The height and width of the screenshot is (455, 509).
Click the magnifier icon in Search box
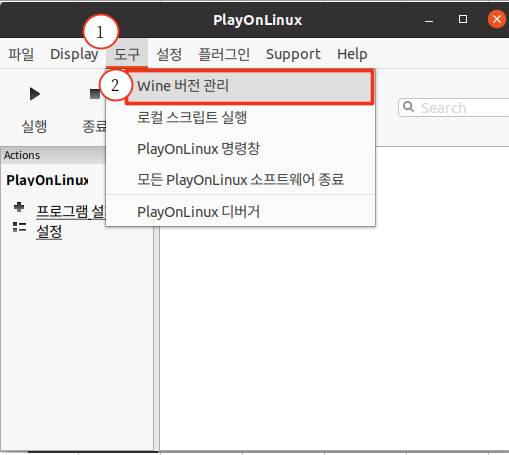coord(408,107)
